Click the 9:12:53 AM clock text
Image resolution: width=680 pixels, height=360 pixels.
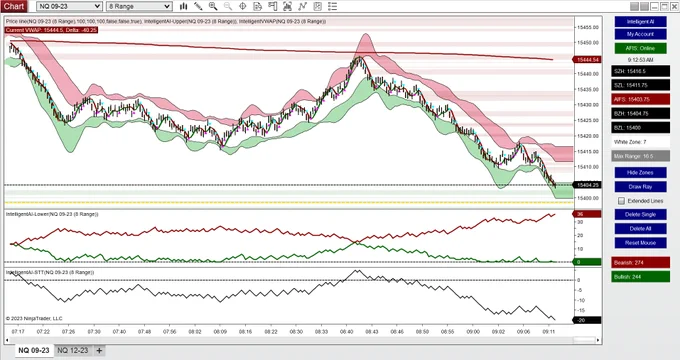tap(640, 60)
